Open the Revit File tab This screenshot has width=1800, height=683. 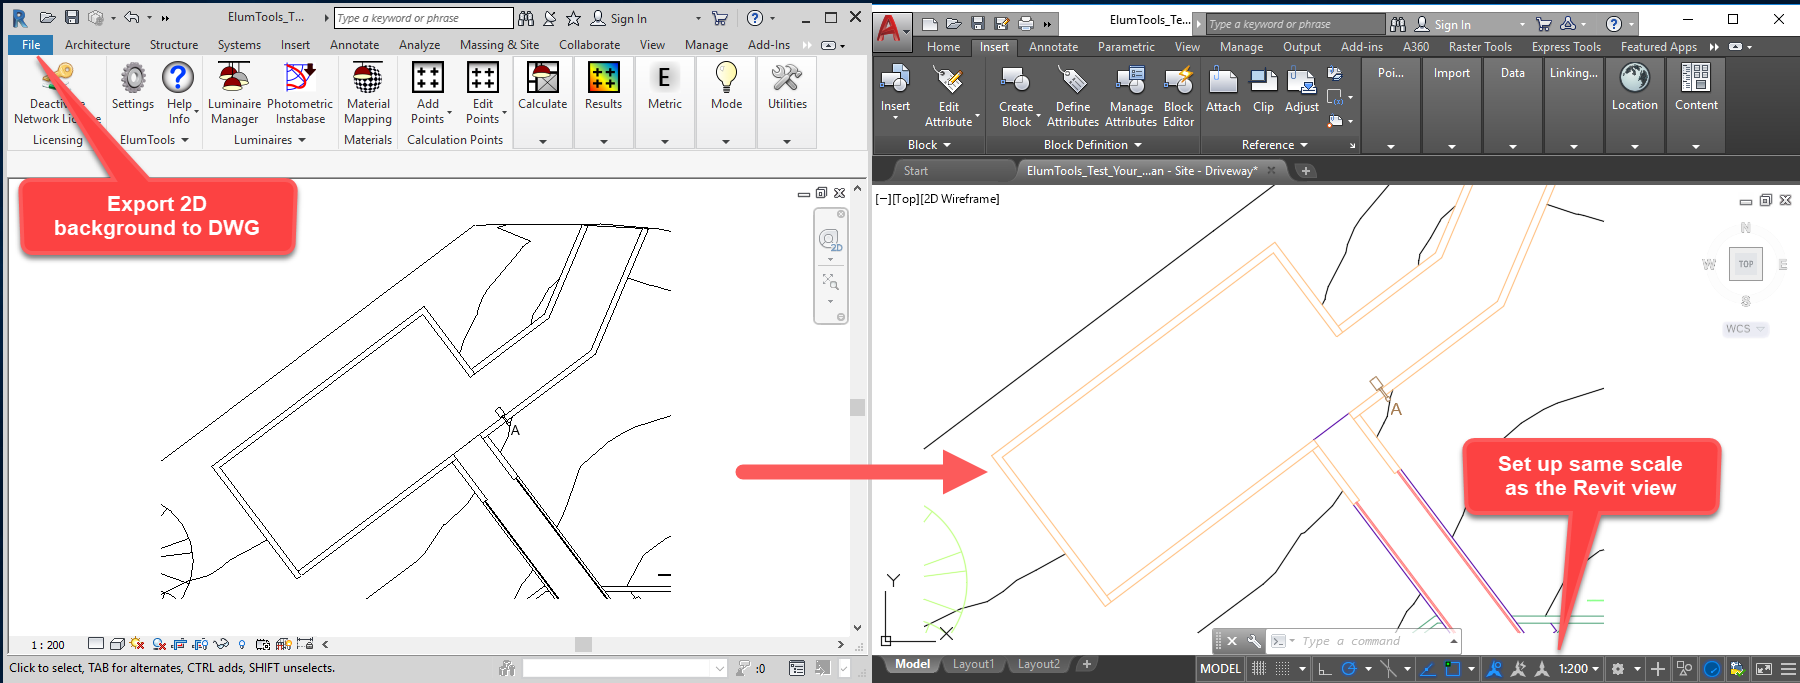tap(31, 45)
